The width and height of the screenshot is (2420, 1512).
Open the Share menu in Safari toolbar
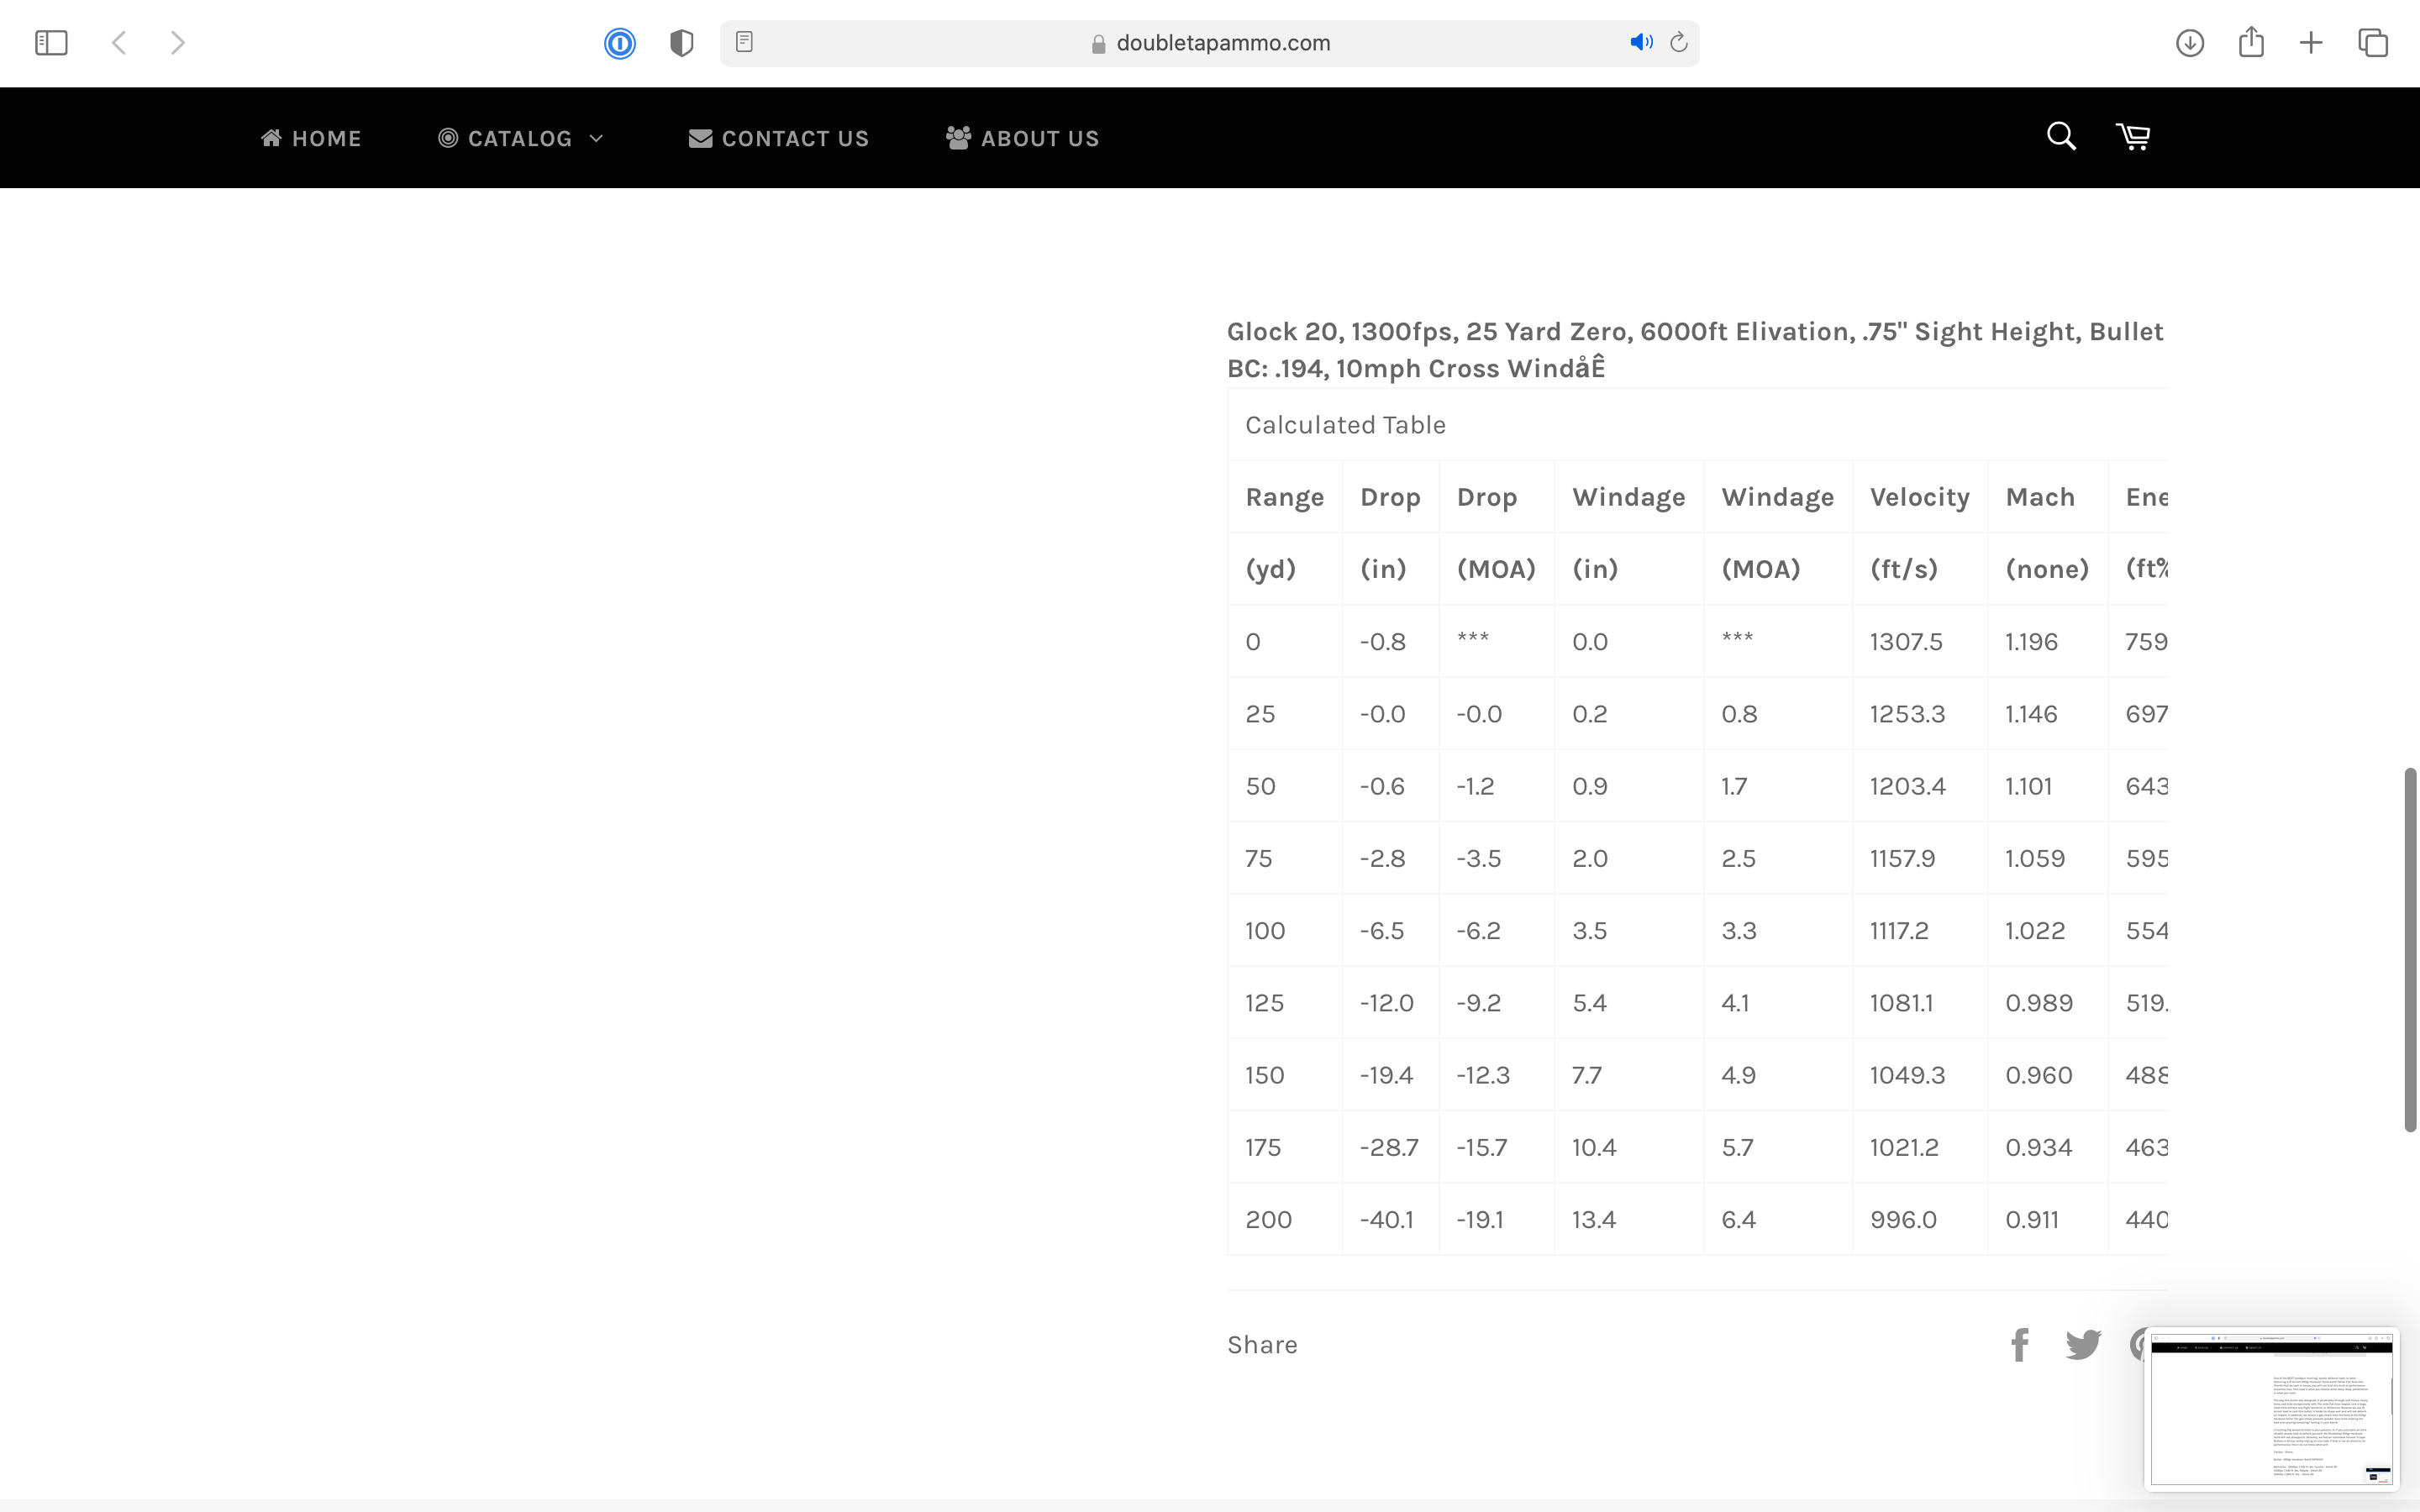(2251, 41)
